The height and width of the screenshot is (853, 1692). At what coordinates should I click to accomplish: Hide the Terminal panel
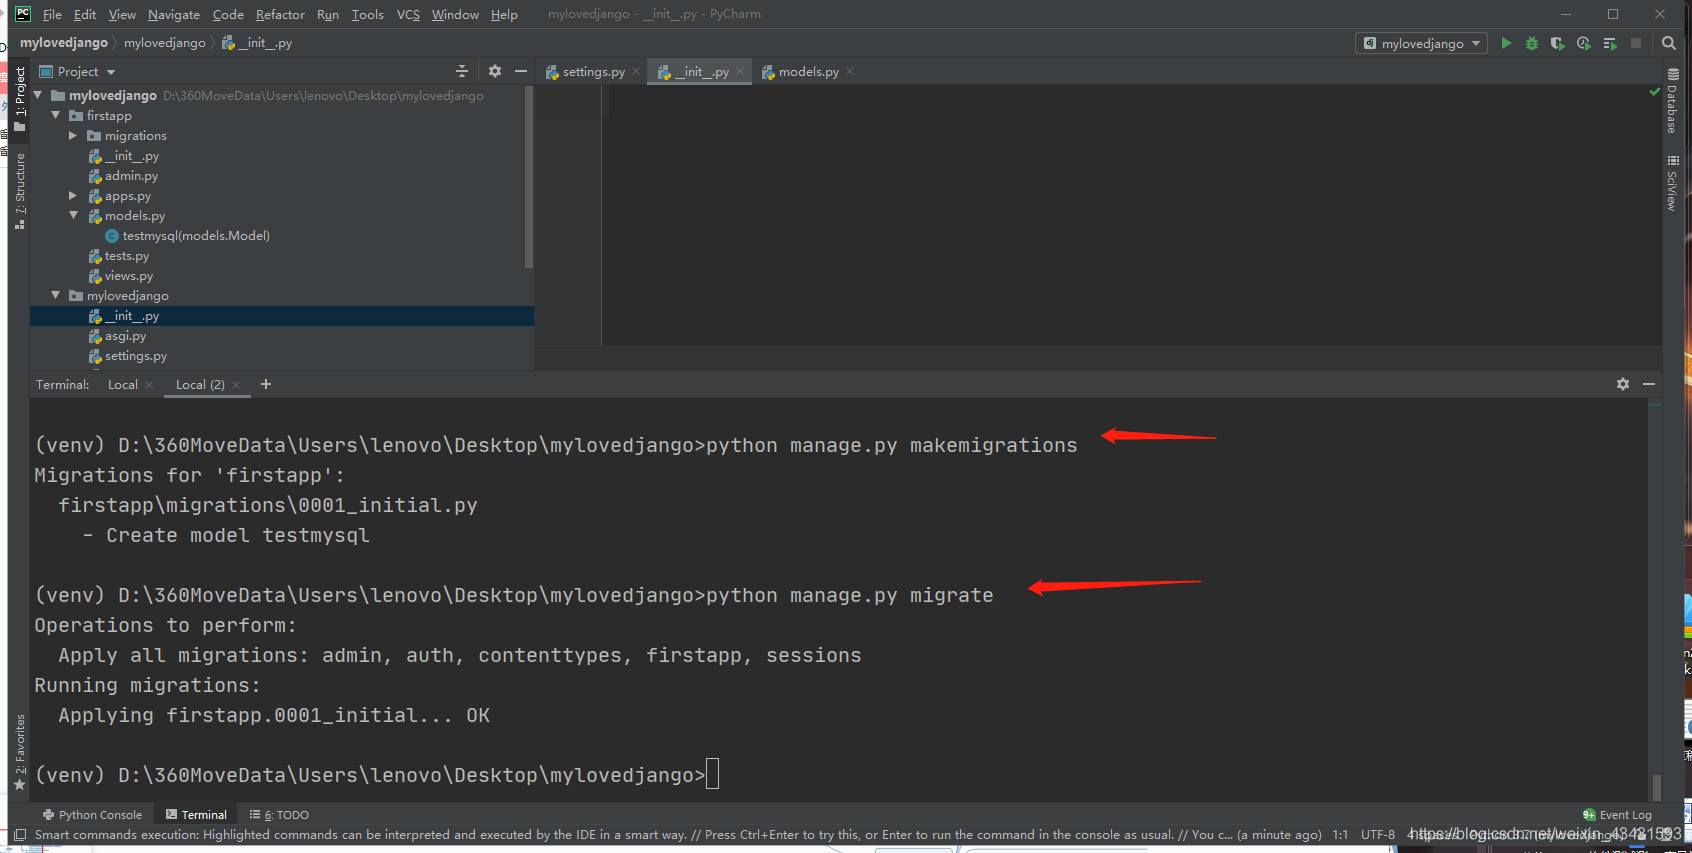[x=1649, y=384]
